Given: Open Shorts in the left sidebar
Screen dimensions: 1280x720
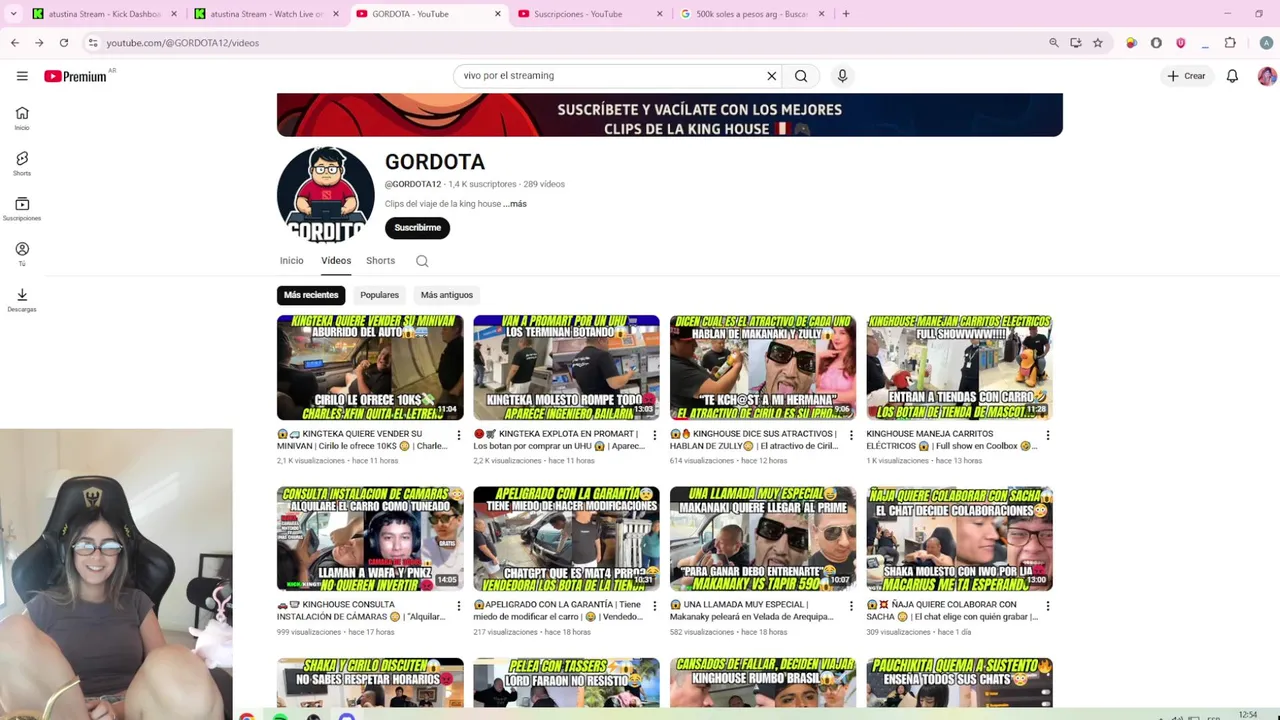Looking at the screenshot, I should [x=22, y=163].
